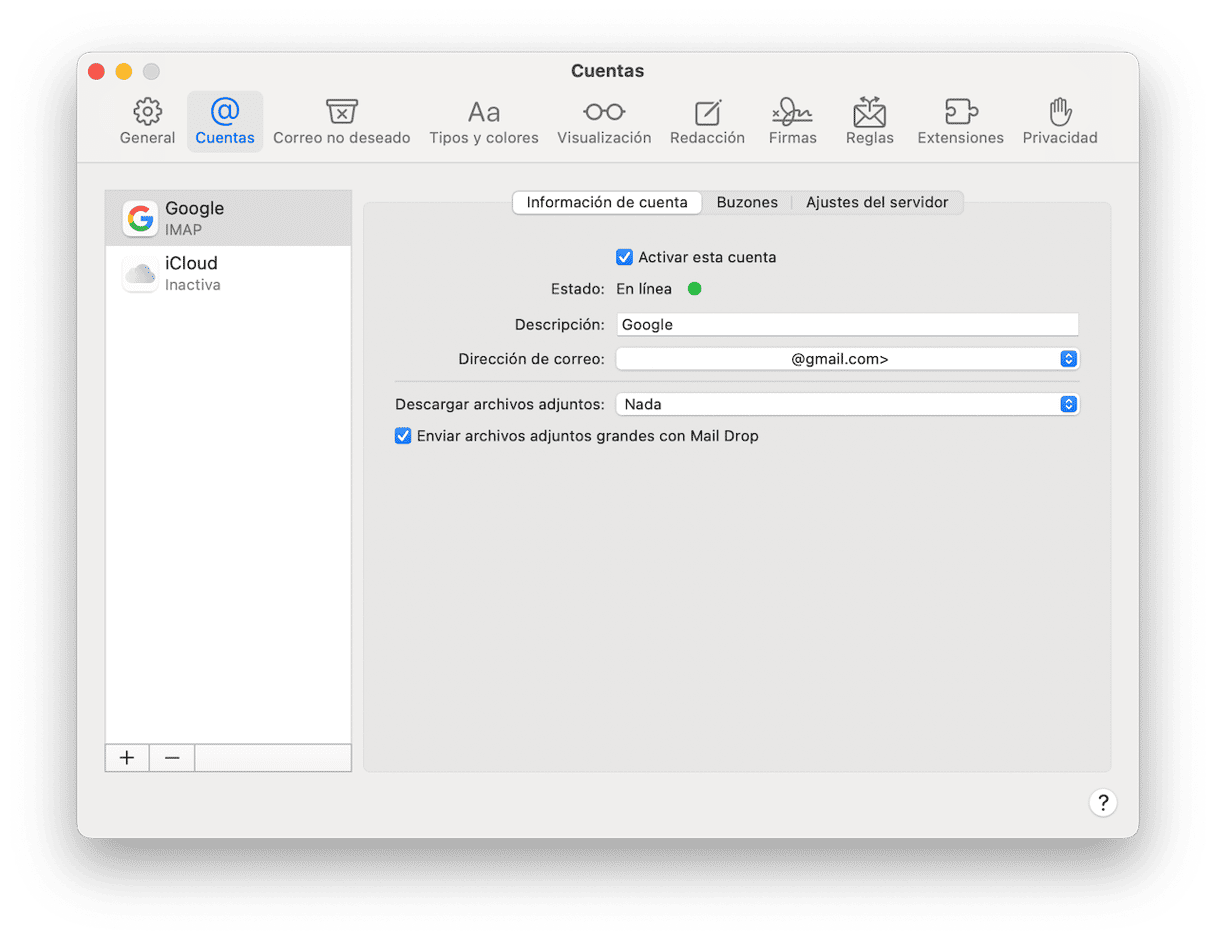This screenshot has width=1216, height=940.
Task: Switch to the Visualización pane
Action: (x=604, y=122)
